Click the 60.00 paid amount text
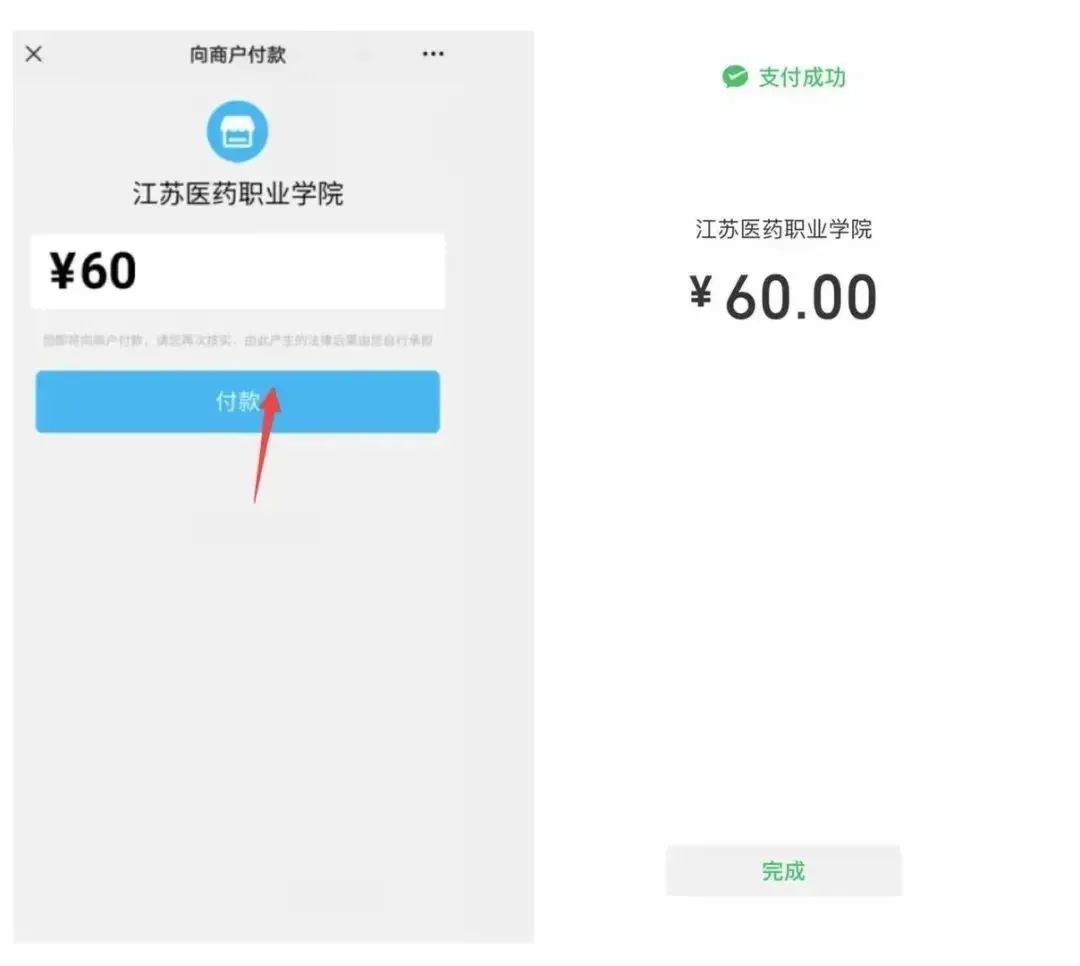Screen dimensions: 1080x966 click(801, 298)
